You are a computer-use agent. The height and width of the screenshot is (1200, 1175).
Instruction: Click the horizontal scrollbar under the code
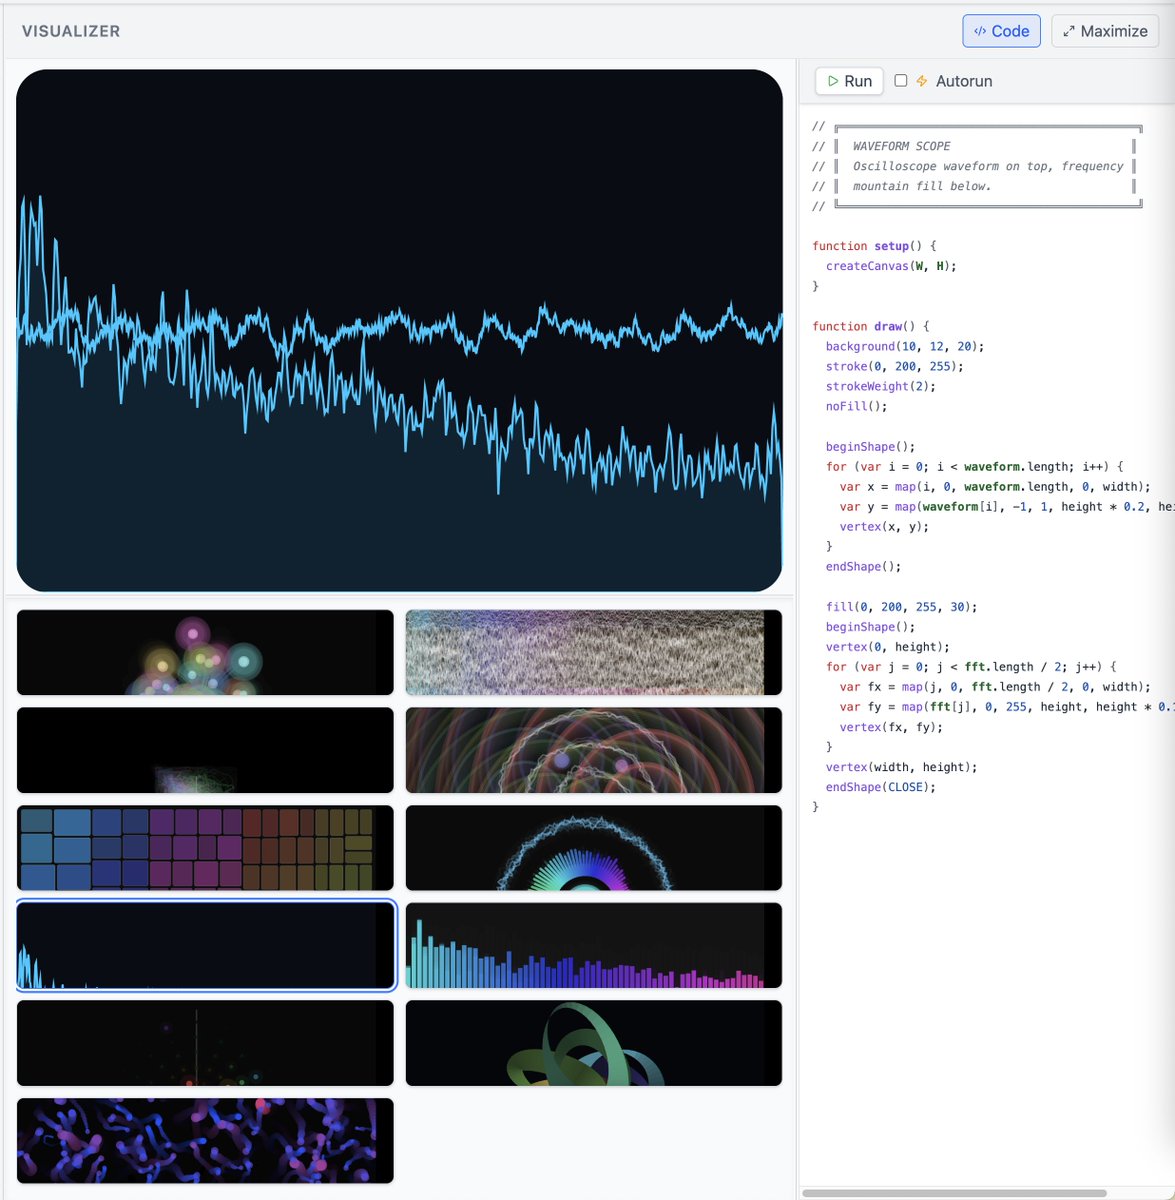pyautogui.click(x=954, y=1193)
